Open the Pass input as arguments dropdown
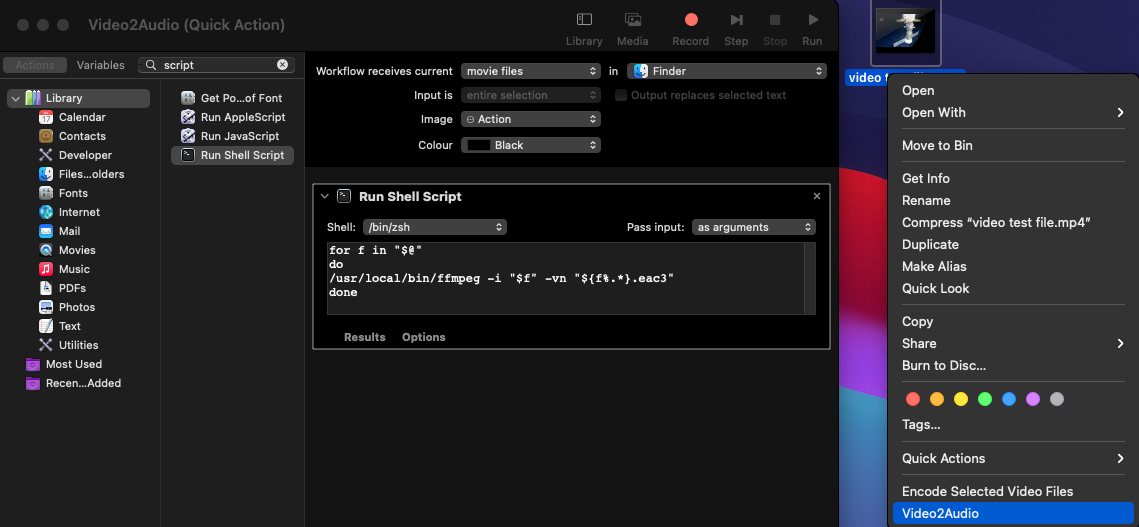 [754, 228]
